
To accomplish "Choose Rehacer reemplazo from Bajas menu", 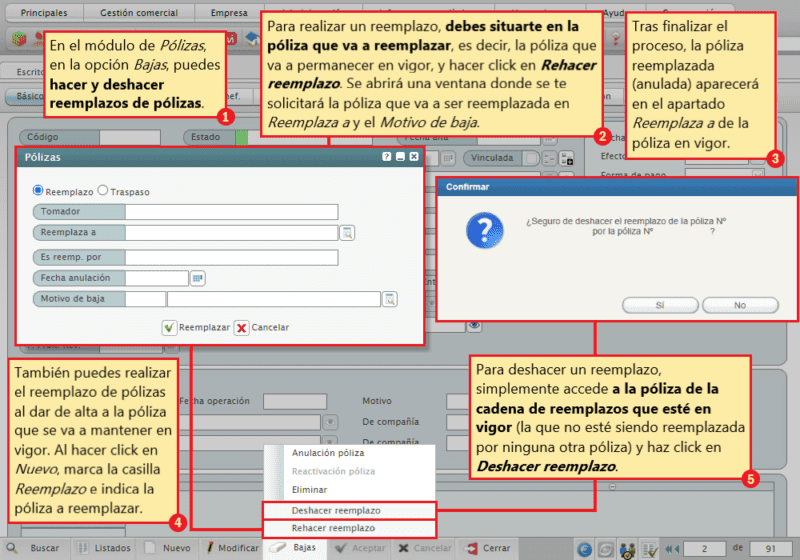I will pyautogui.click(x=334, y=528).
